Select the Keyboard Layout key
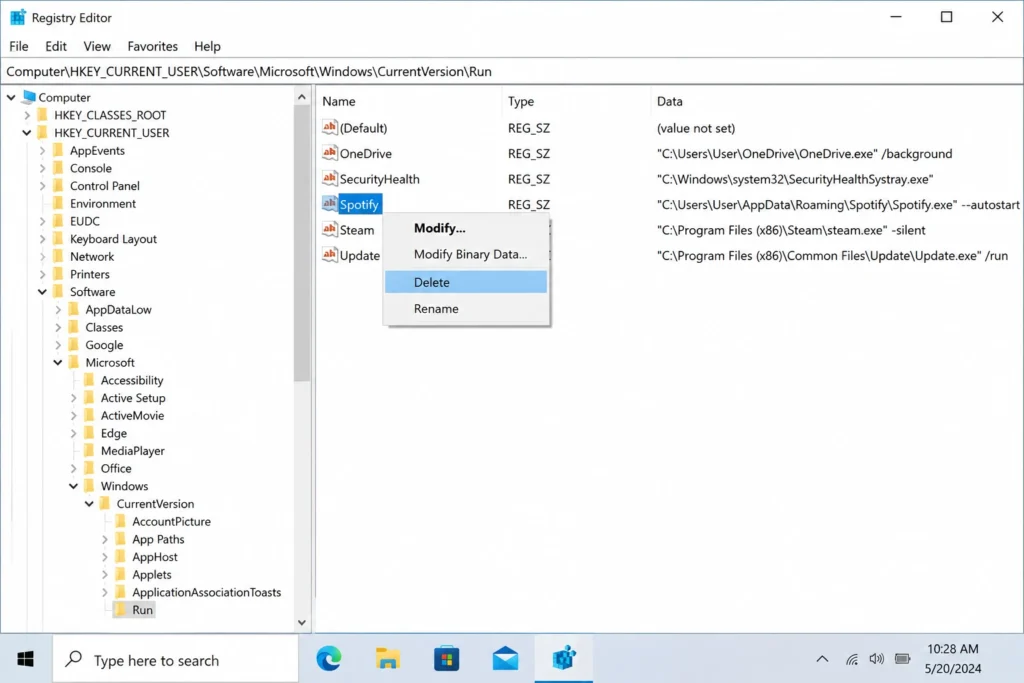Viewport: 1024px width, 683px height. click(x=113, y=239)
